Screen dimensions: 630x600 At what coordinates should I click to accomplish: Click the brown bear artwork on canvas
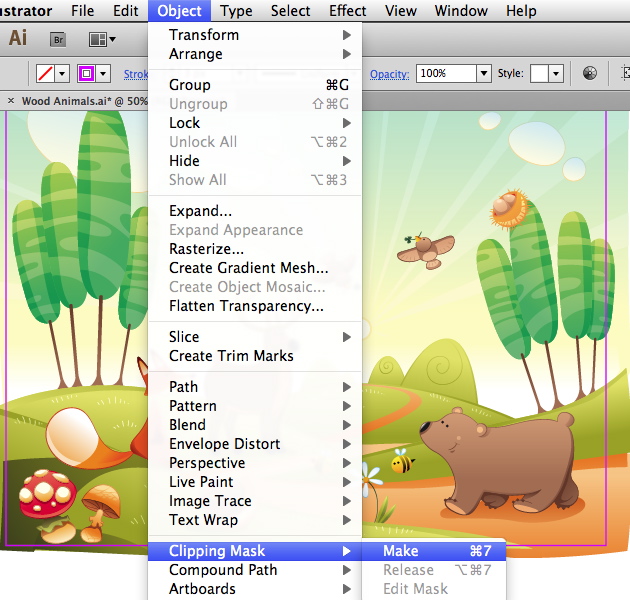[500, 462]
